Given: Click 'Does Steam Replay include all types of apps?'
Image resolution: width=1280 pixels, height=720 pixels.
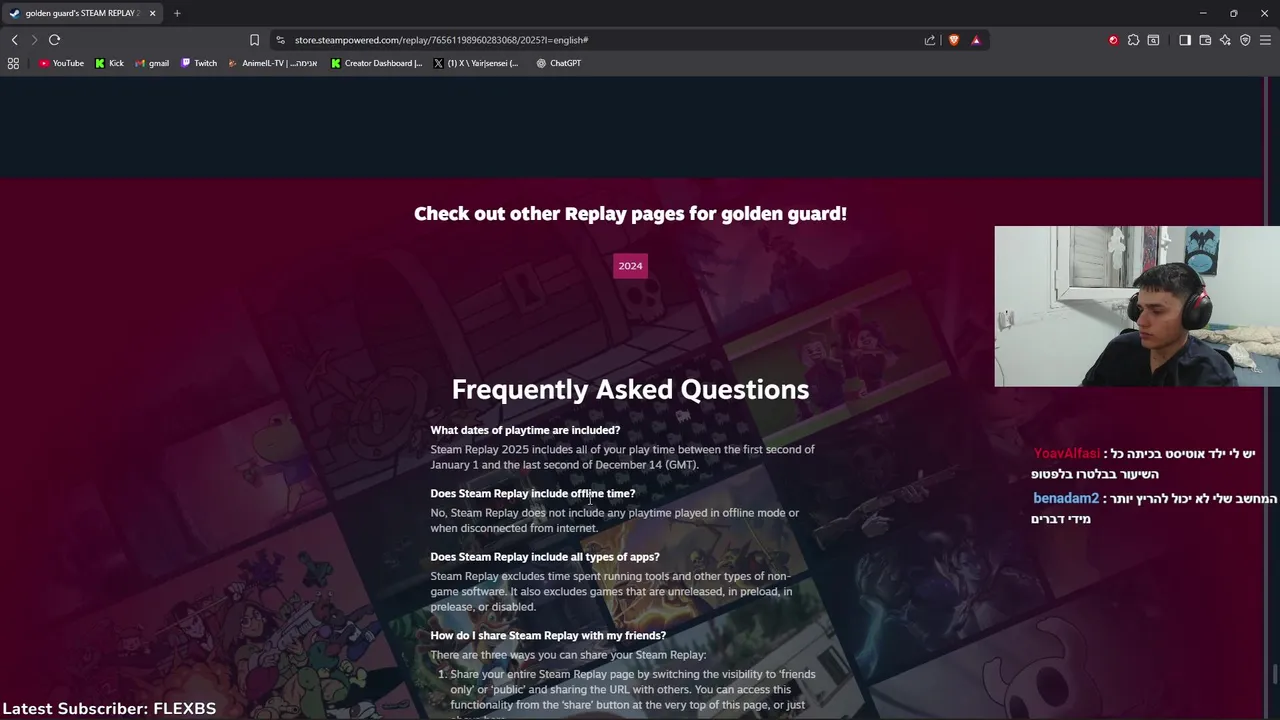Looking at the screenshot, I should (x=545, y=557).
